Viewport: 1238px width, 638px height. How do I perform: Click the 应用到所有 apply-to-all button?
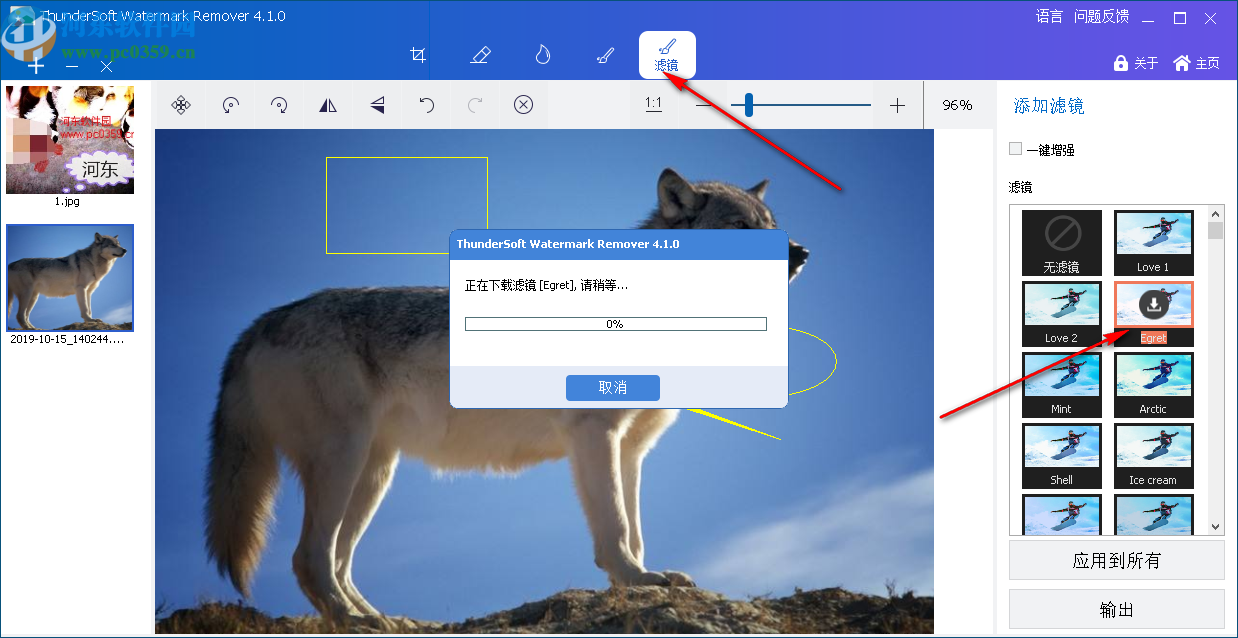point(1116,559)
